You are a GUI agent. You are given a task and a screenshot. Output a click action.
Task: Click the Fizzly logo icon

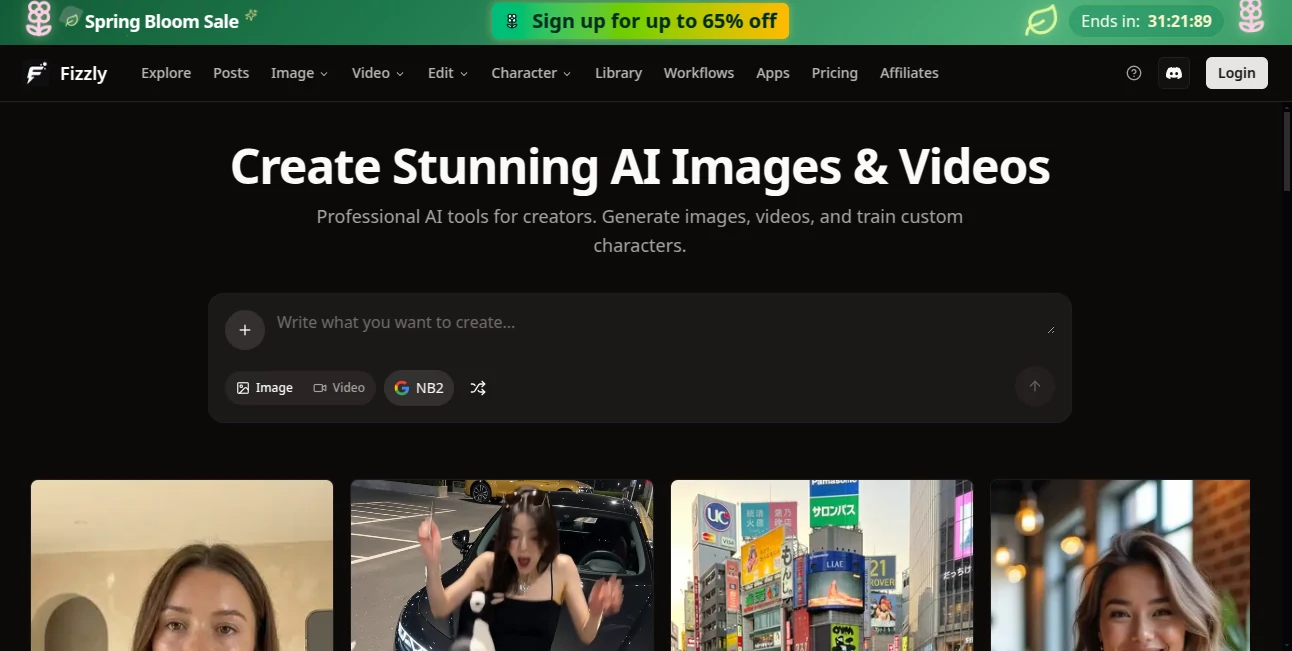click(x=37, y=73)
